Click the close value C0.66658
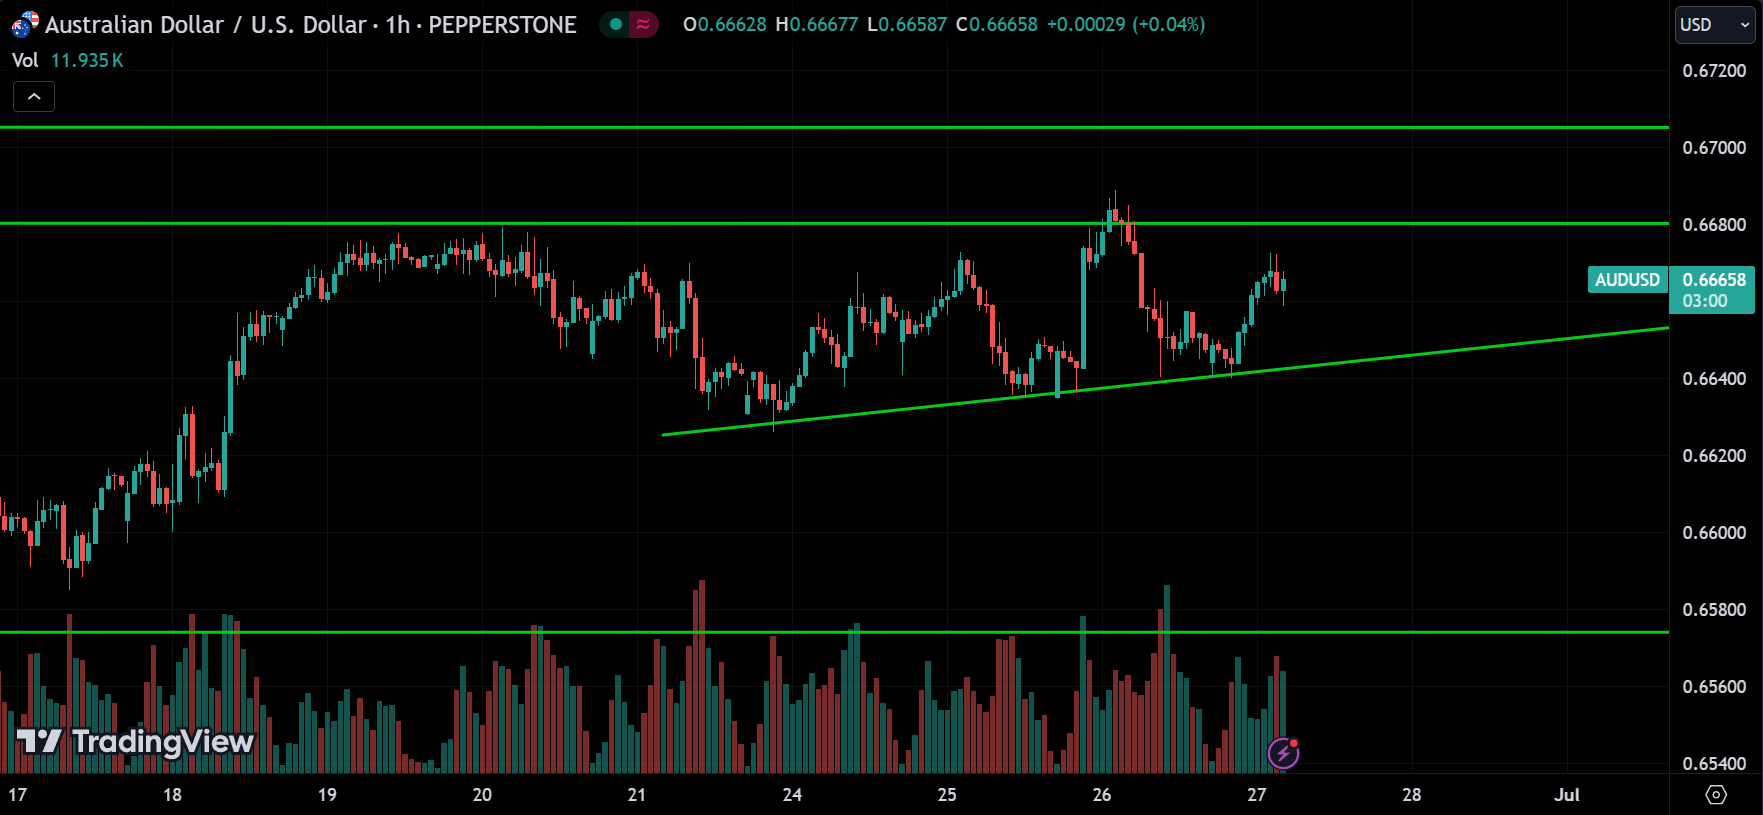The image size is (1763, 815). pos(997,24)
